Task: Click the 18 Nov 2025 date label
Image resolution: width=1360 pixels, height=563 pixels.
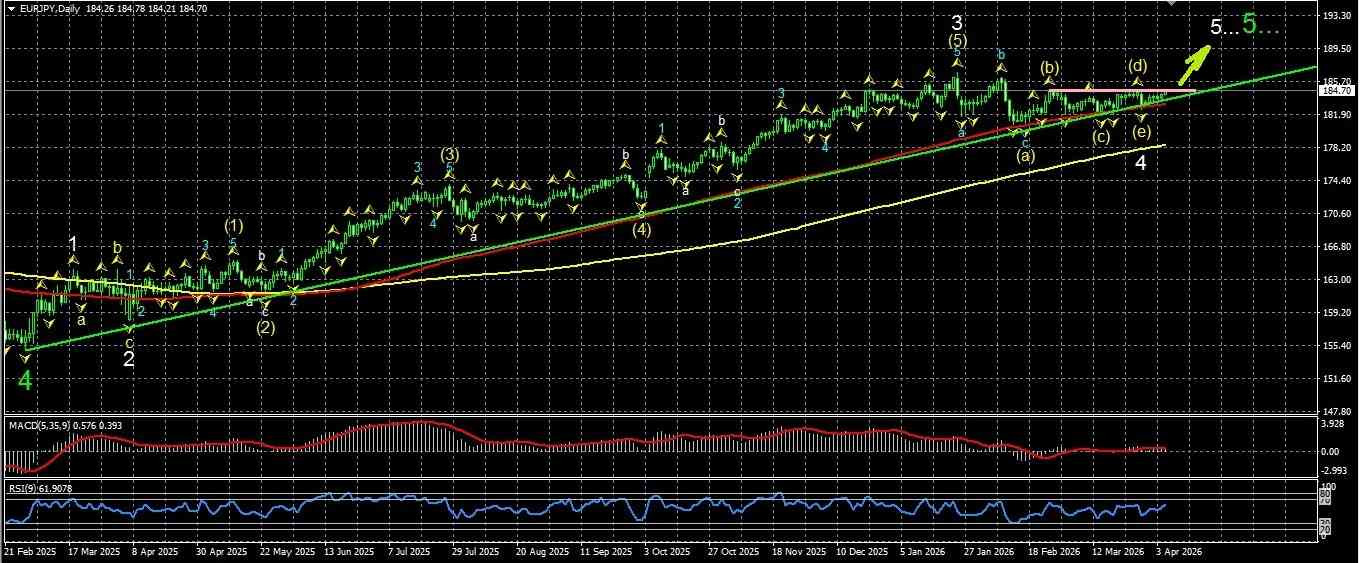Action: pos(799,551)
